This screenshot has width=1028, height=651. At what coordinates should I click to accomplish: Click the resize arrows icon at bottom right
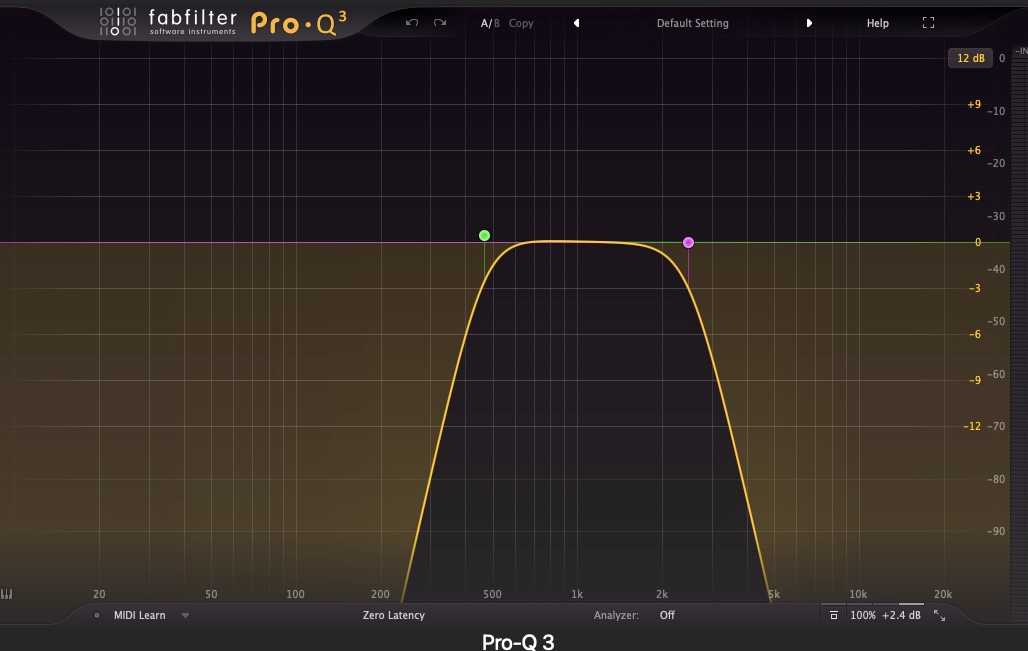939,616
